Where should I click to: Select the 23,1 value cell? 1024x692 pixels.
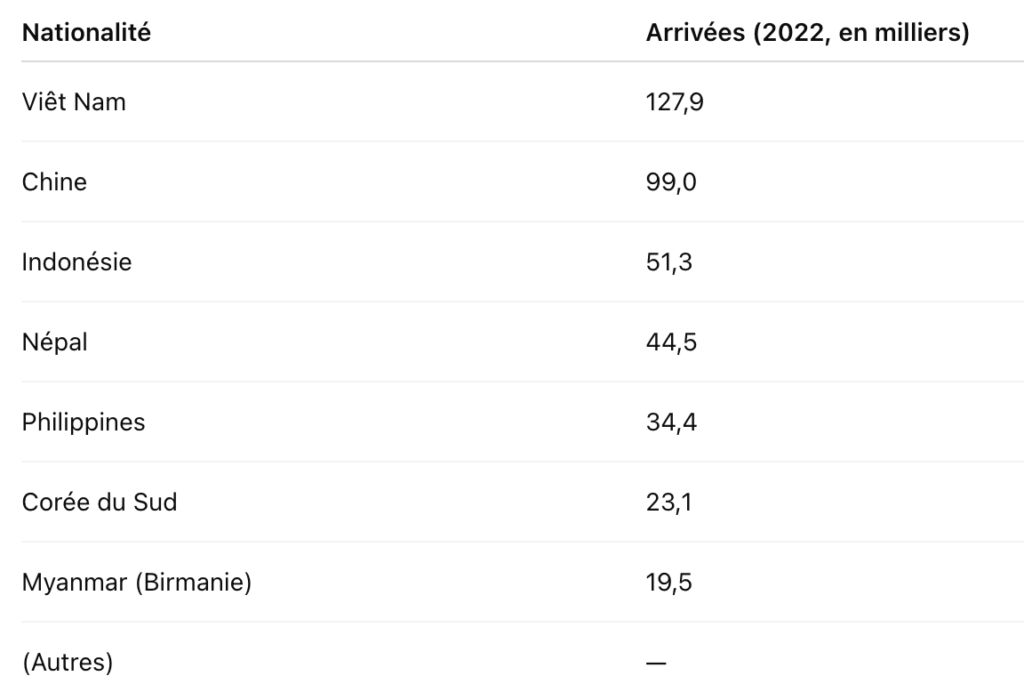(669, 503)
